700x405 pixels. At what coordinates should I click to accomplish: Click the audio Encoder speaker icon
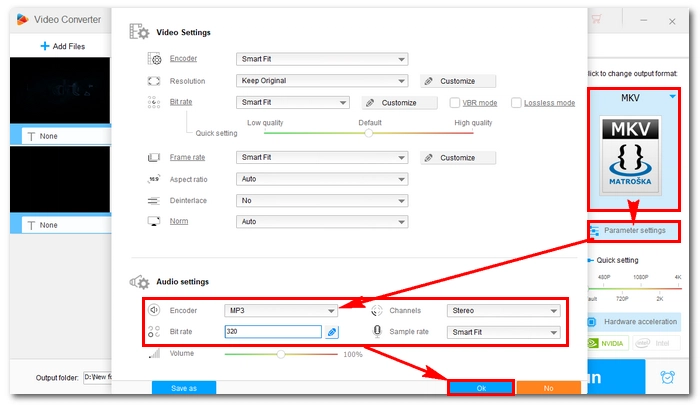[154, 310]
